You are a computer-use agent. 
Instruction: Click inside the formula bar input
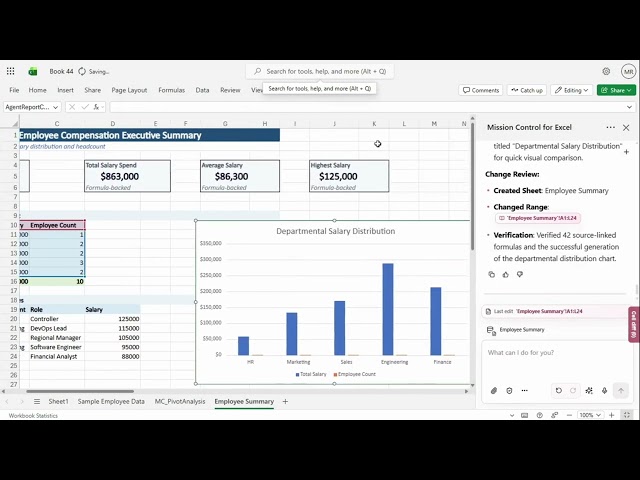pos(367,107)
